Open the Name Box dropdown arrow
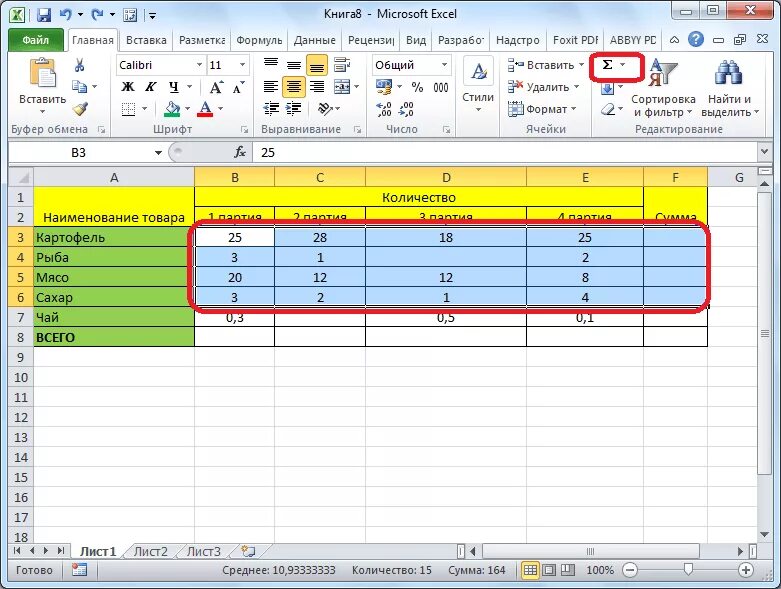781x589 pixels. coord(158,152)
